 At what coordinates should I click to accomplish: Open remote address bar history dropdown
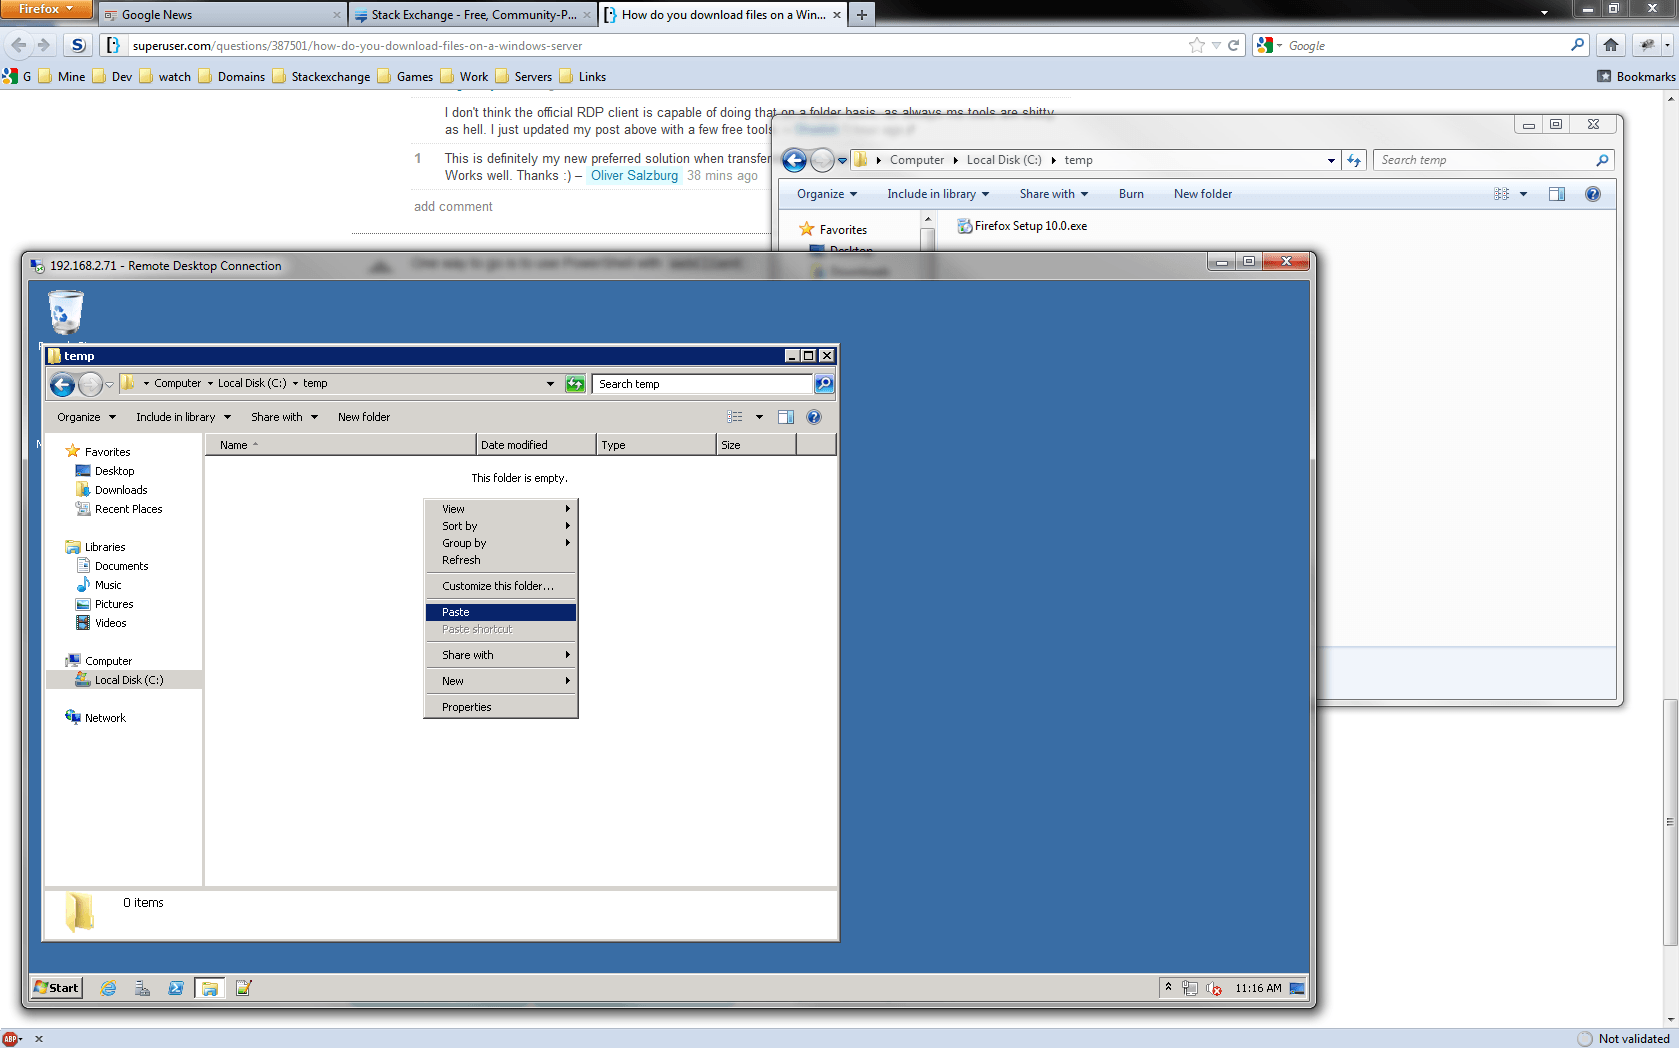550,384
